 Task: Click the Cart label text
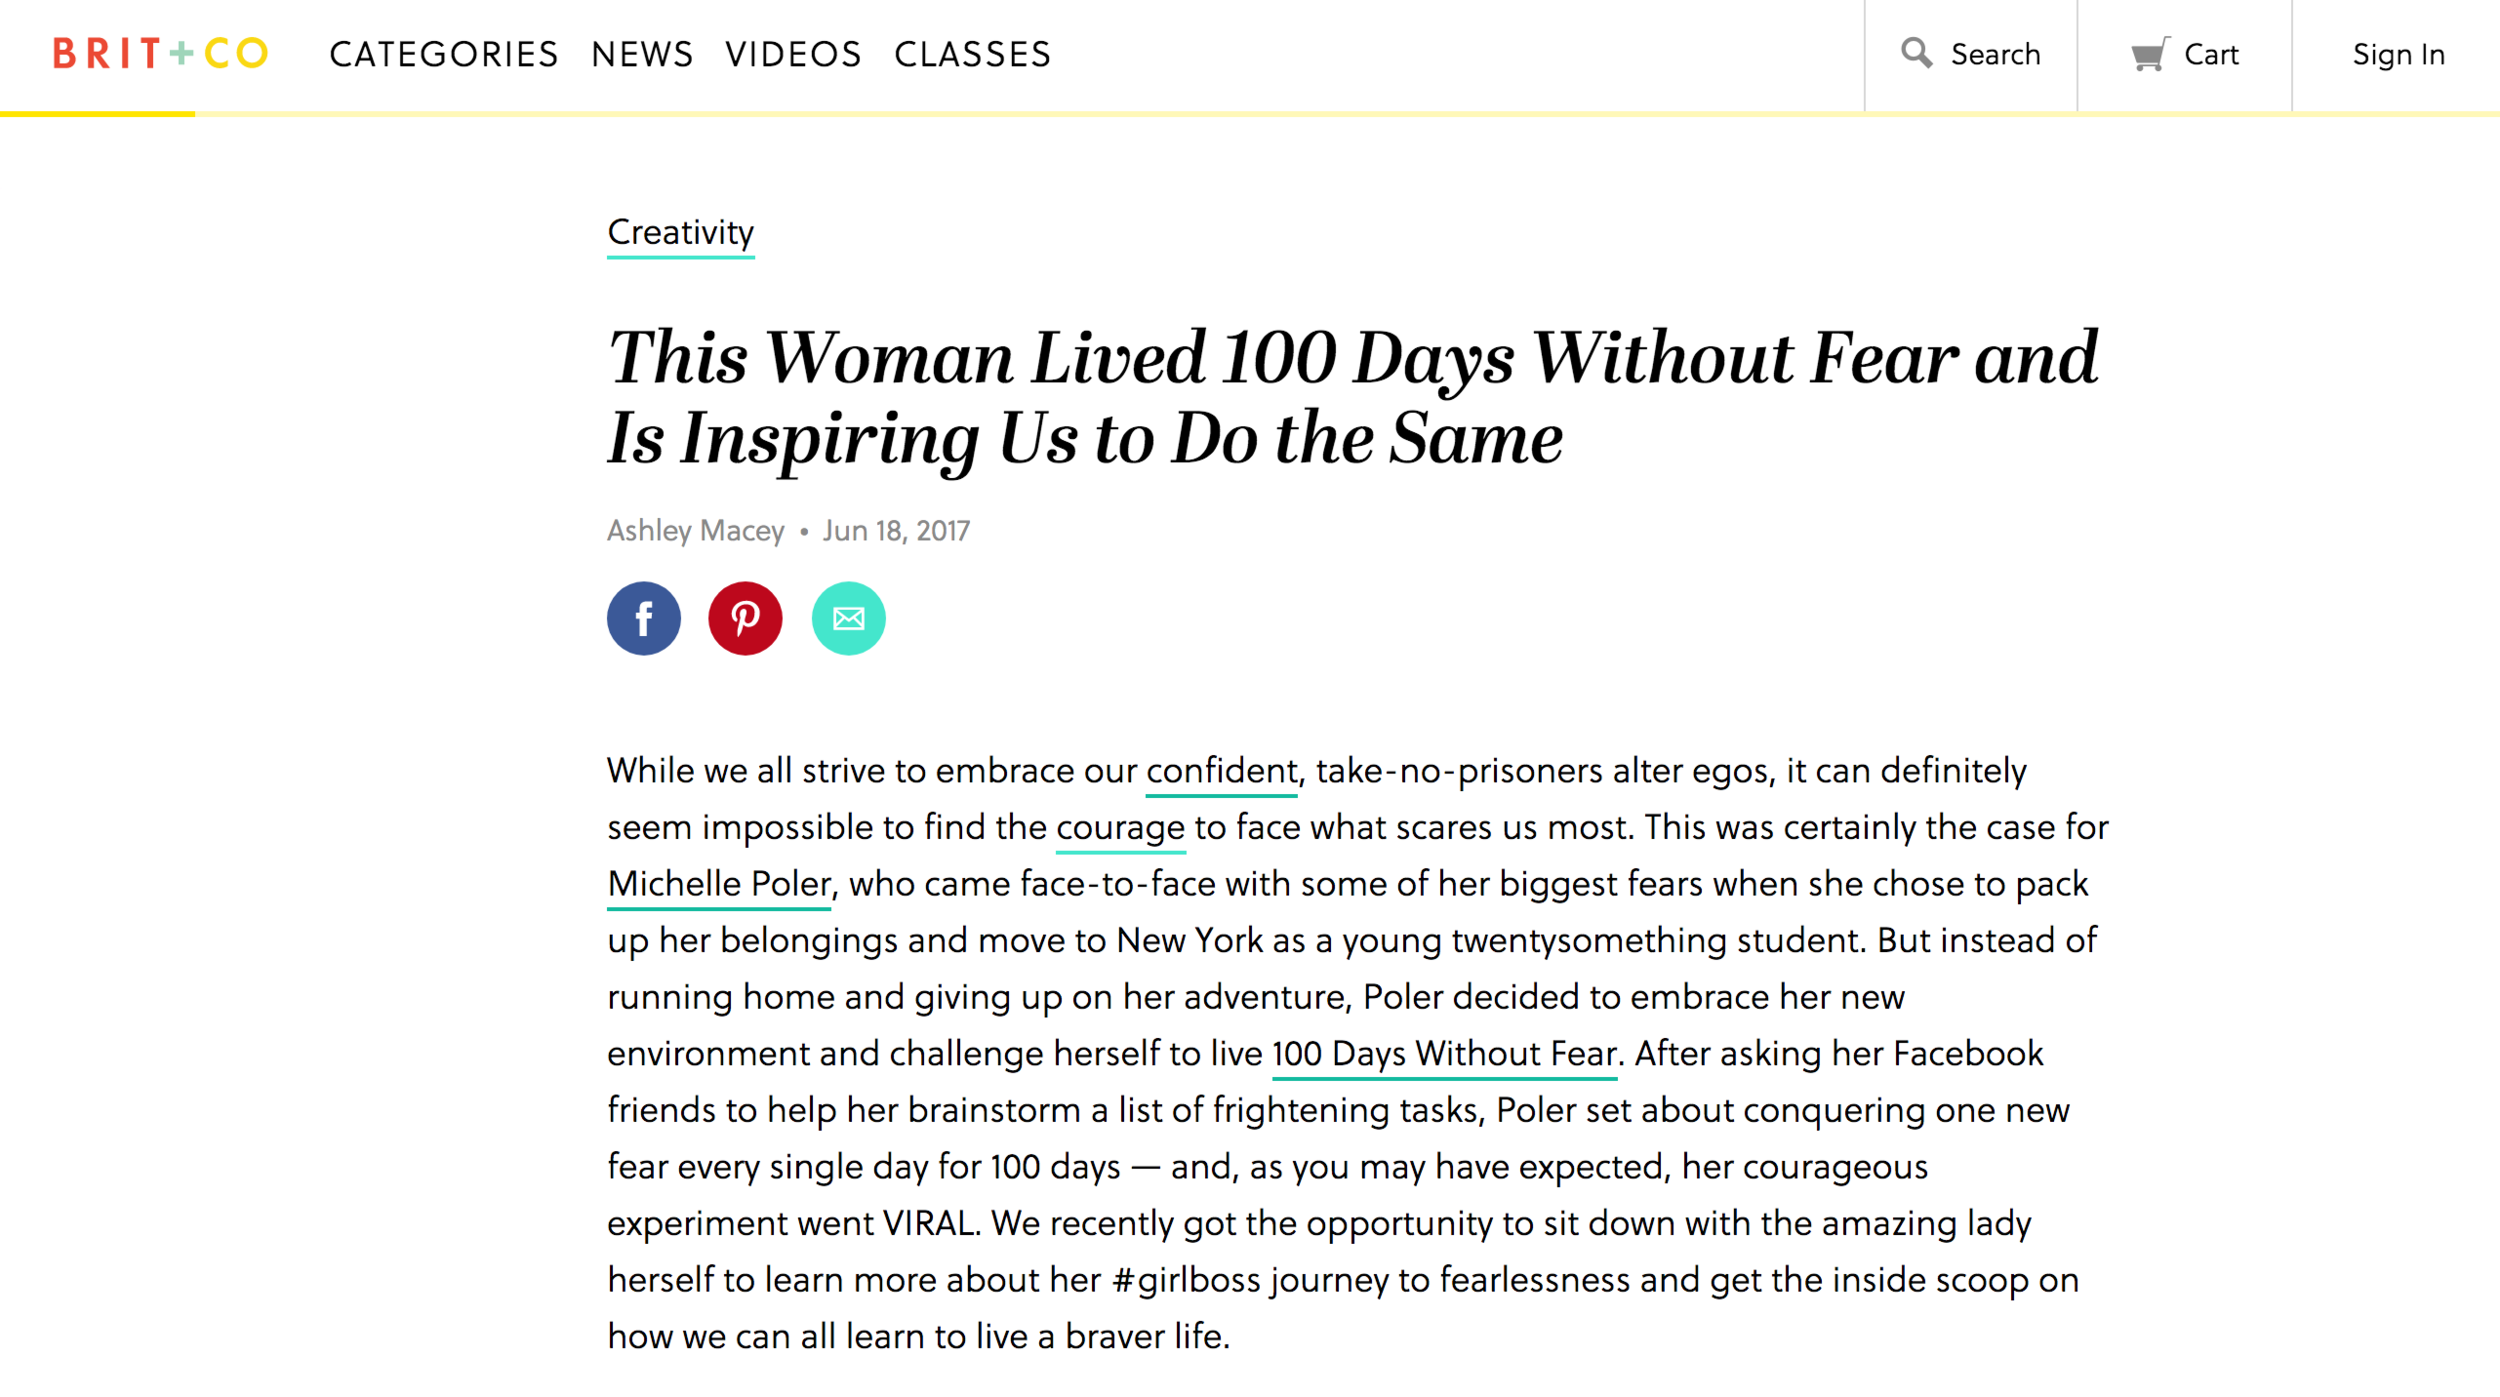2210,54
